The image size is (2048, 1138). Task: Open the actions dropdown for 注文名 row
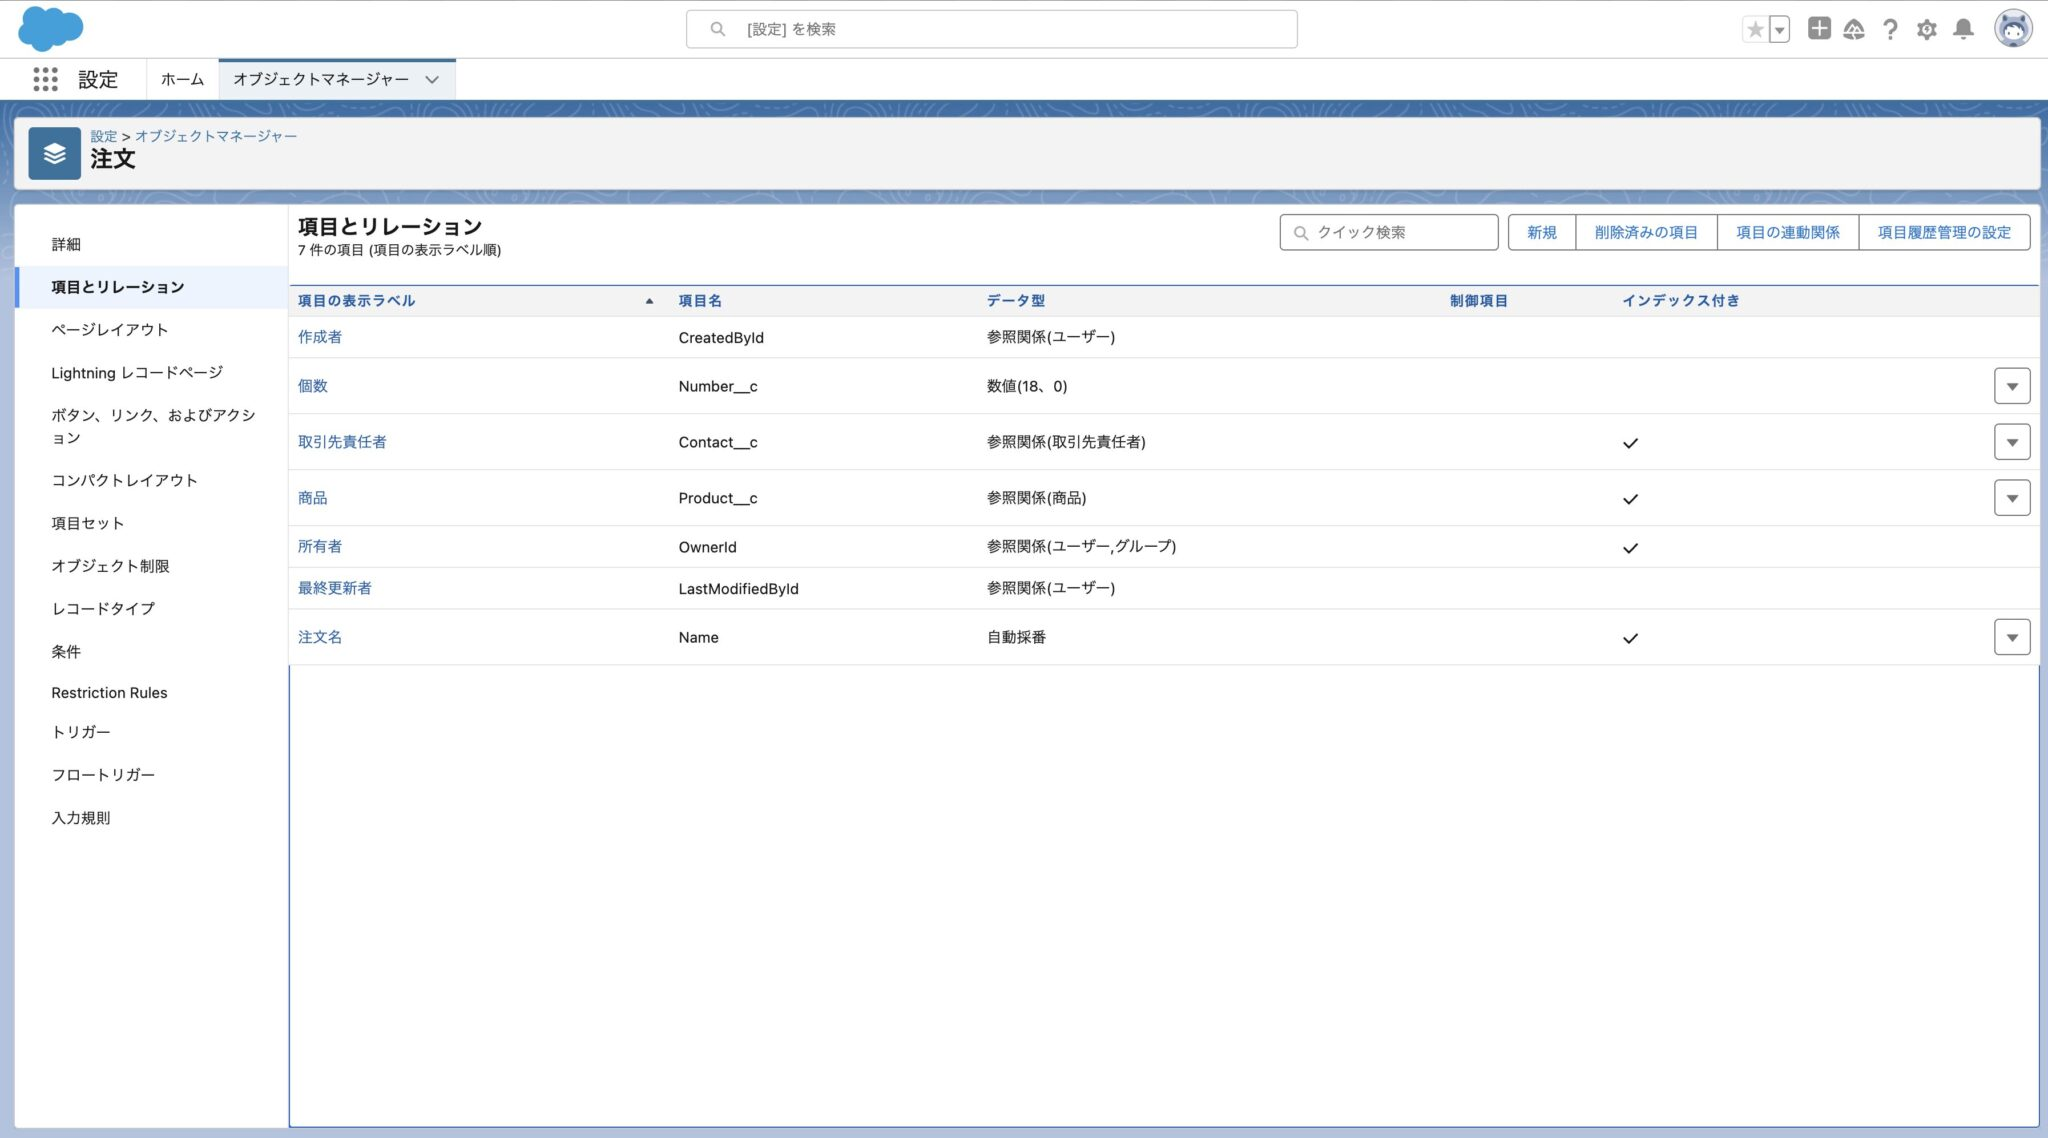pos(2011,637)
